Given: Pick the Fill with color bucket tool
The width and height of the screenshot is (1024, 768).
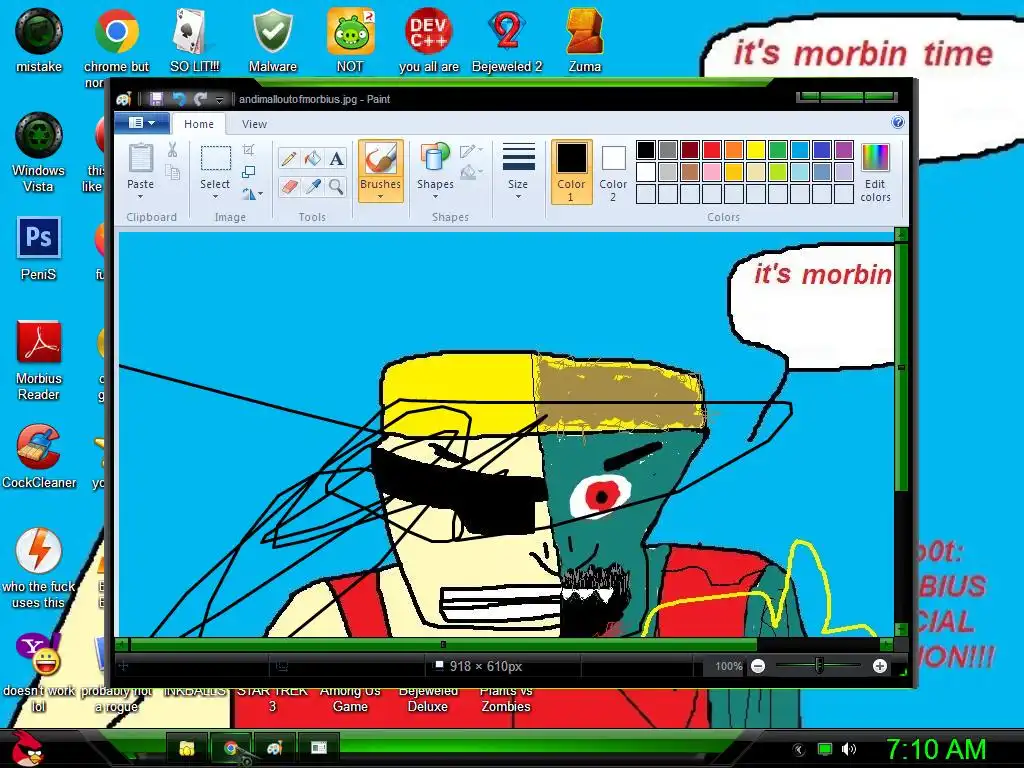Looking at the screenshot, I should 312,159.
